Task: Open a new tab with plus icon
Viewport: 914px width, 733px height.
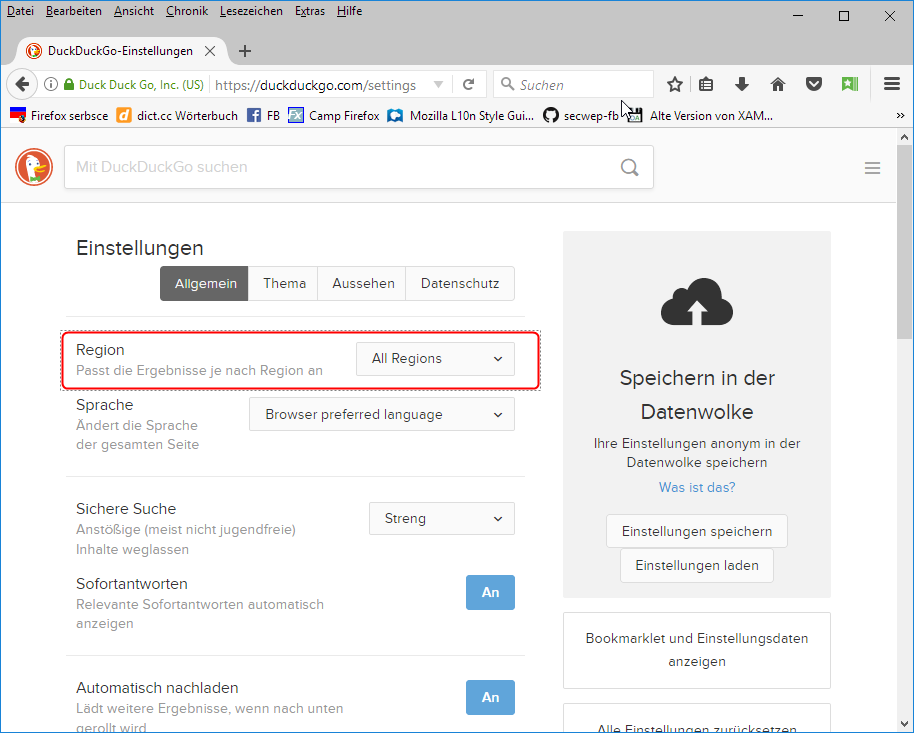Action: click(x=245, y=51)
